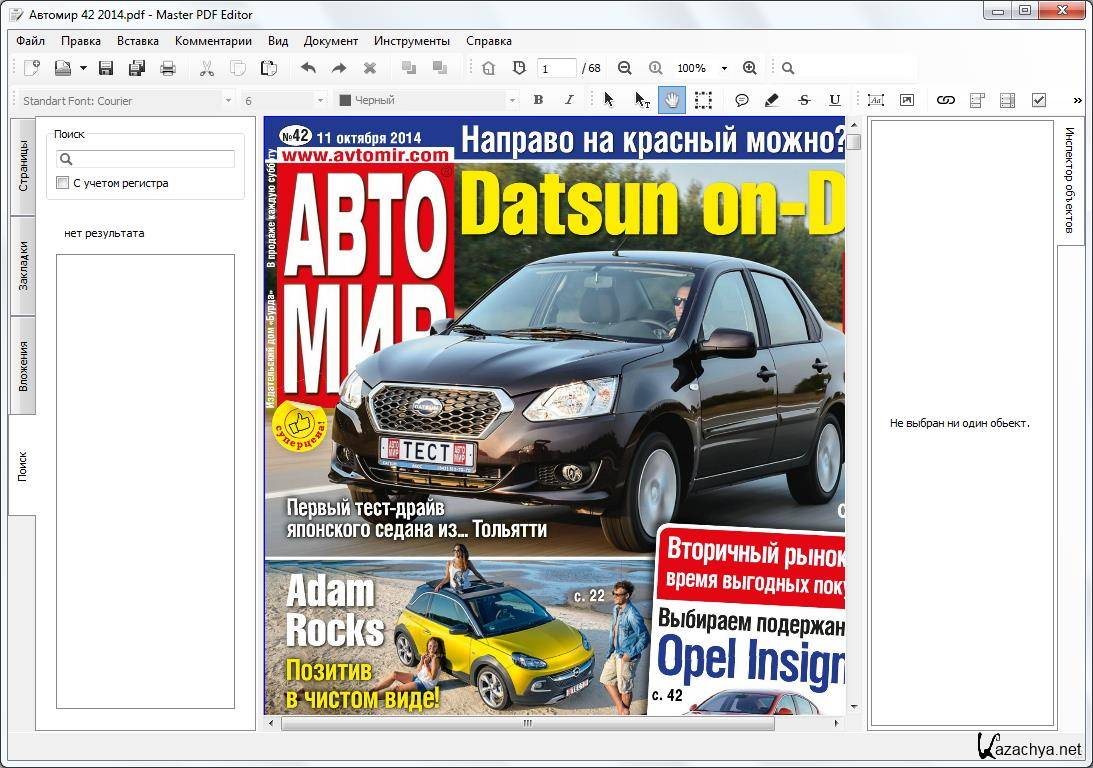Click the Print icon
Screen dimensions: 1093x768
pos(168,68)
